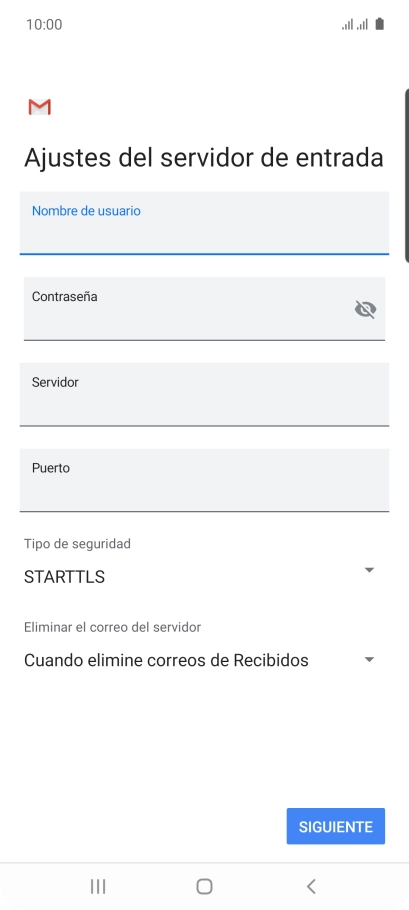Expand the Eliminar el correo del servidor arrow

tap(369, 660)
